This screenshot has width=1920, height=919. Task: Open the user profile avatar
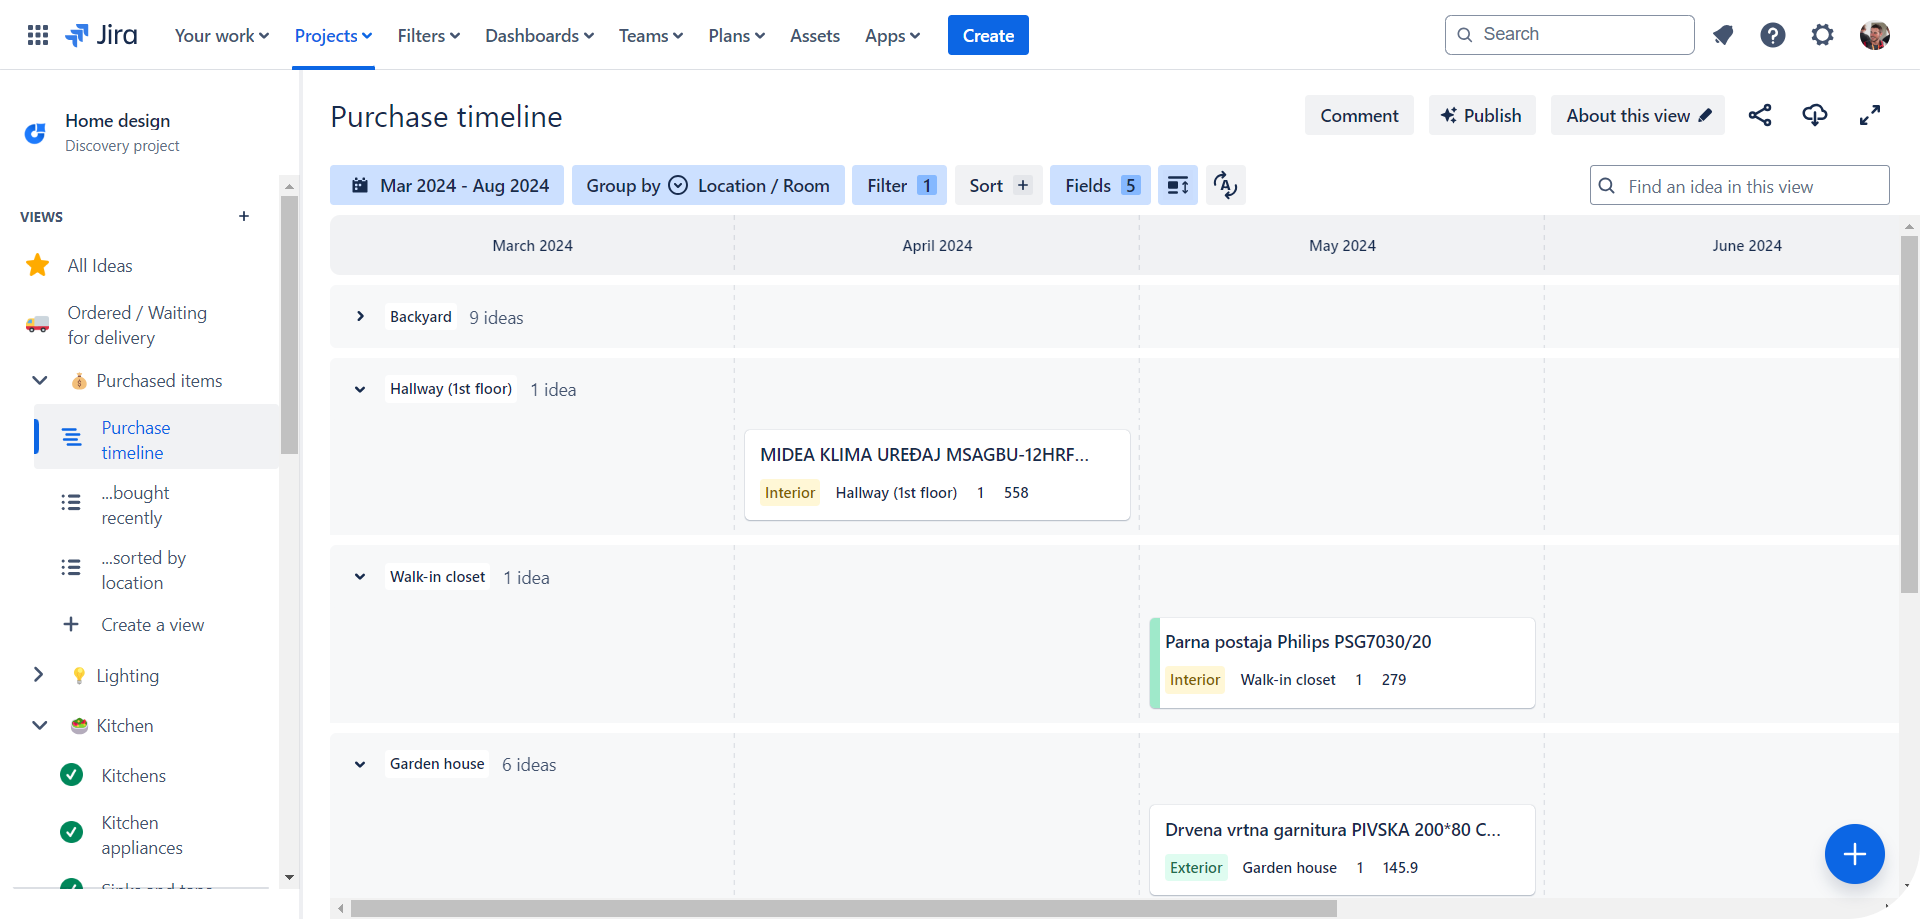[x=1875, y=35]
